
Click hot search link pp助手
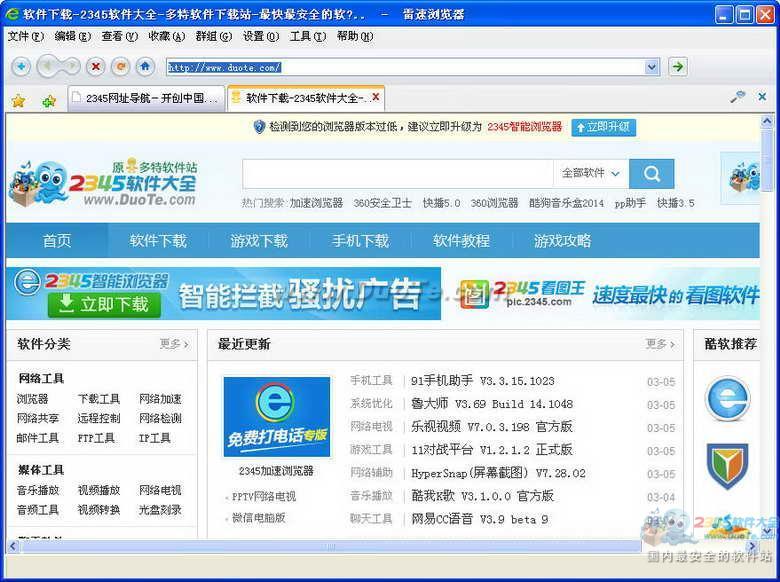pyautogui.click(x=630, y=203)
